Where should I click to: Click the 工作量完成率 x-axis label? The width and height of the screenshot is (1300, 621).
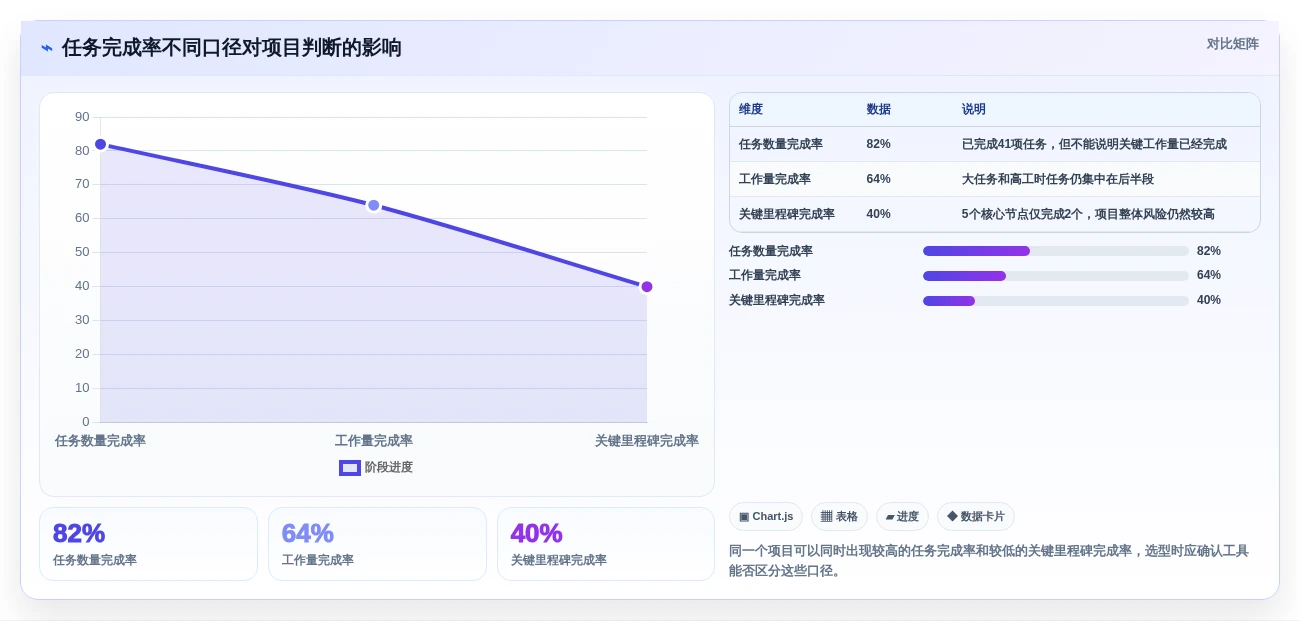pyautogui.click(x=374, y=441)
